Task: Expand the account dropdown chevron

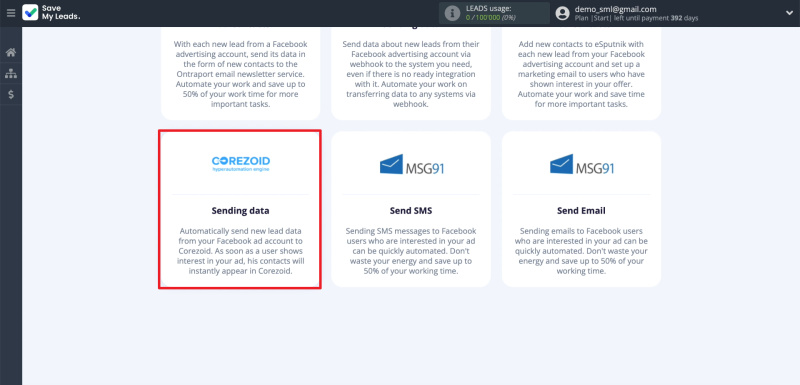Action: click(x=789, y=14)
